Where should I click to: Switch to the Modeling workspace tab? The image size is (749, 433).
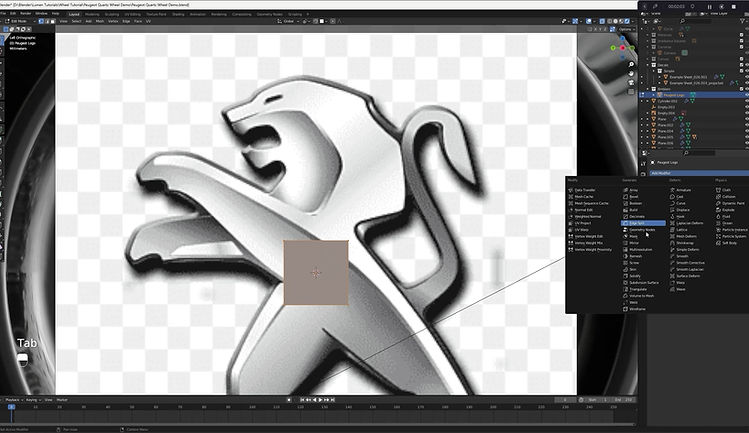click(92, 14)
